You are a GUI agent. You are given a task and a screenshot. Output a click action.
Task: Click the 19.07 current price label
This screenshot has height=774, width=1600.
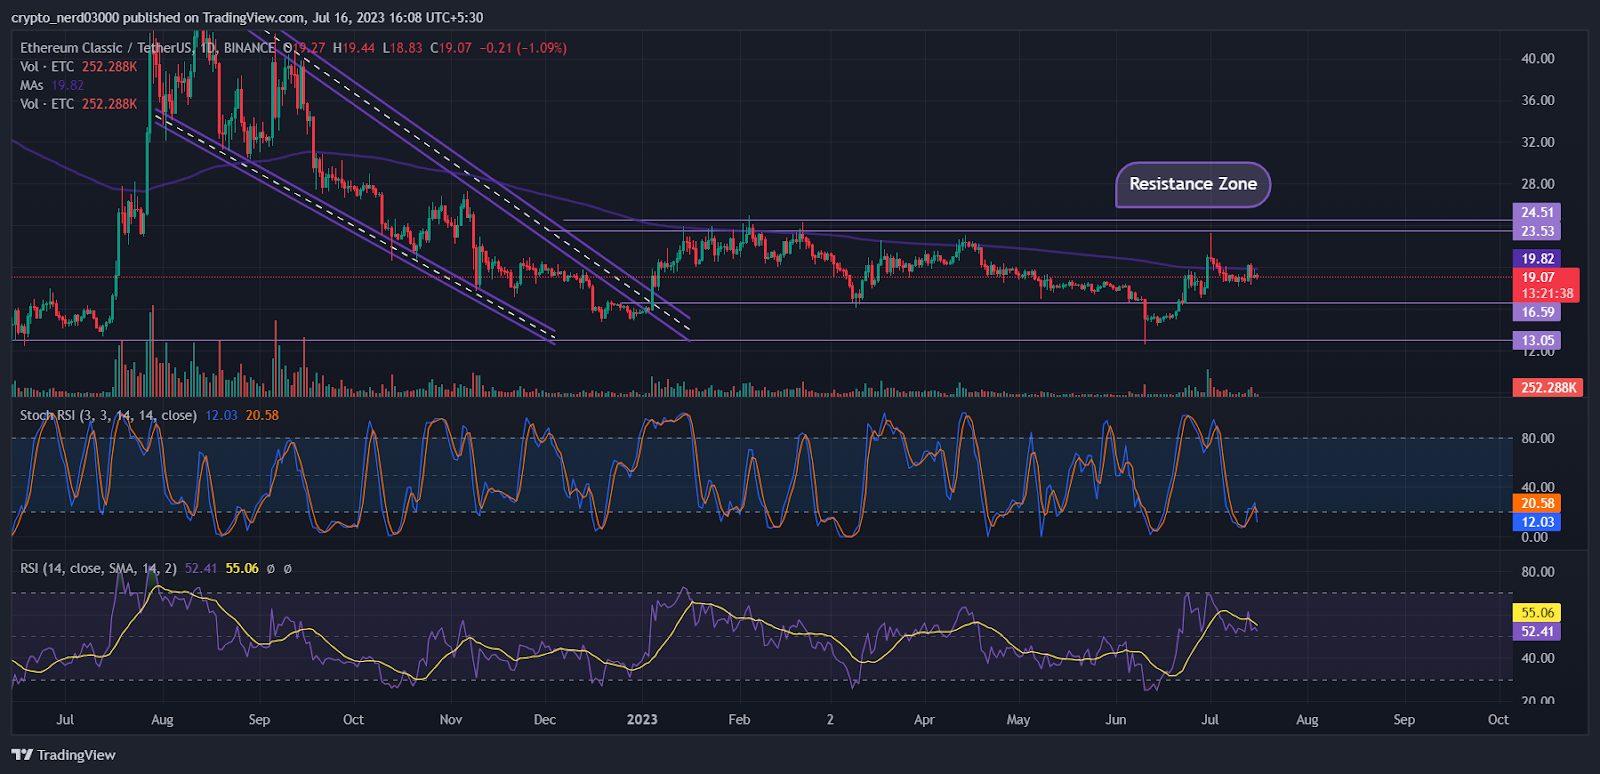(x=1538, y=277)
